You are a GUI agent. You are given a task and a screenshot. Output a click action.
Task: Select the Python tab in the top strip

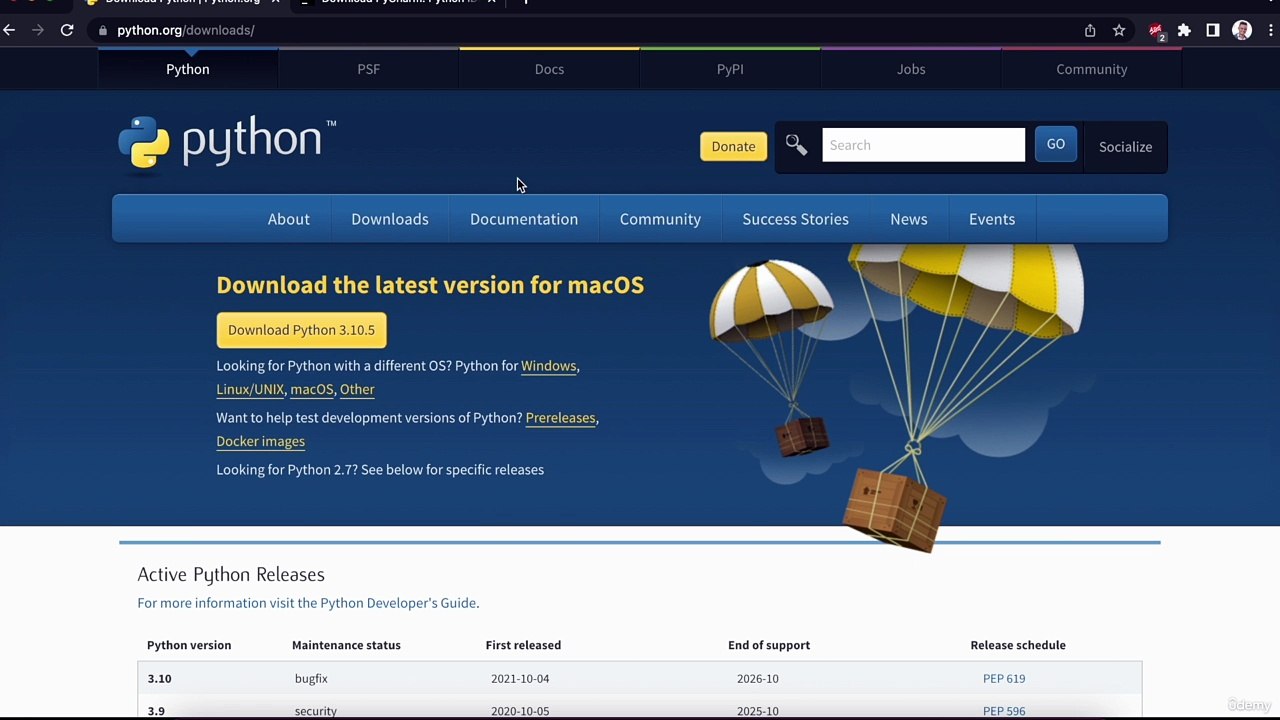click(x=188, y=69)
